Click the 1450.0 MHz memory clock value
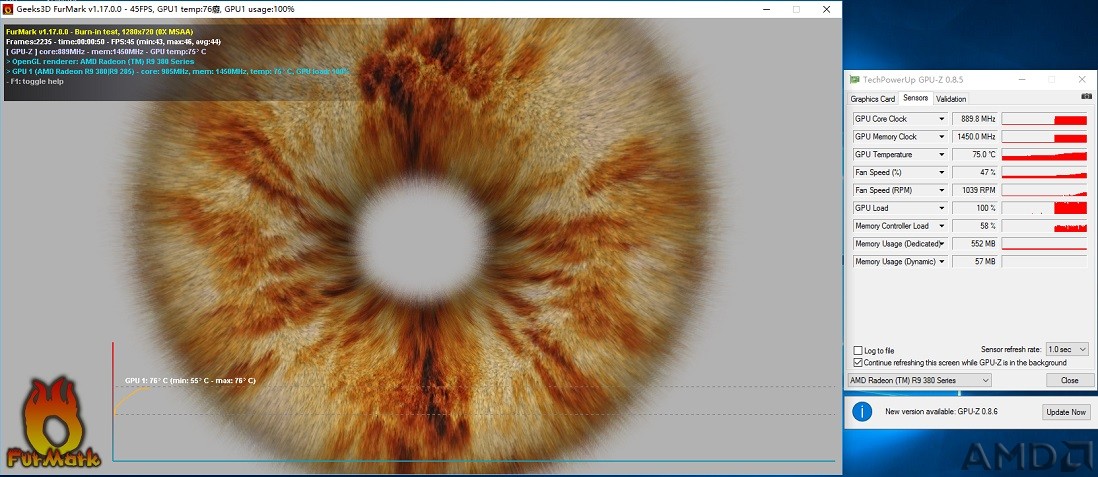1098x477 pixels. [975, 137]
